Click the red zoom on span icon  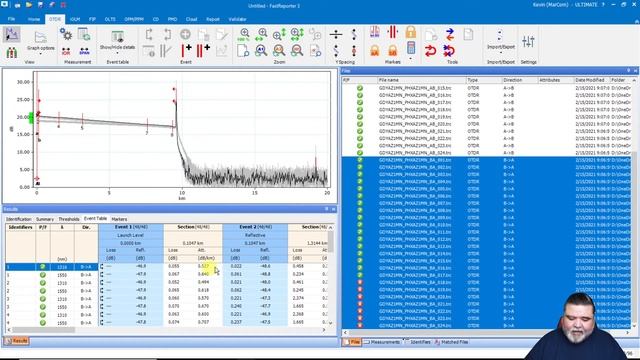[x=297, y=51]
